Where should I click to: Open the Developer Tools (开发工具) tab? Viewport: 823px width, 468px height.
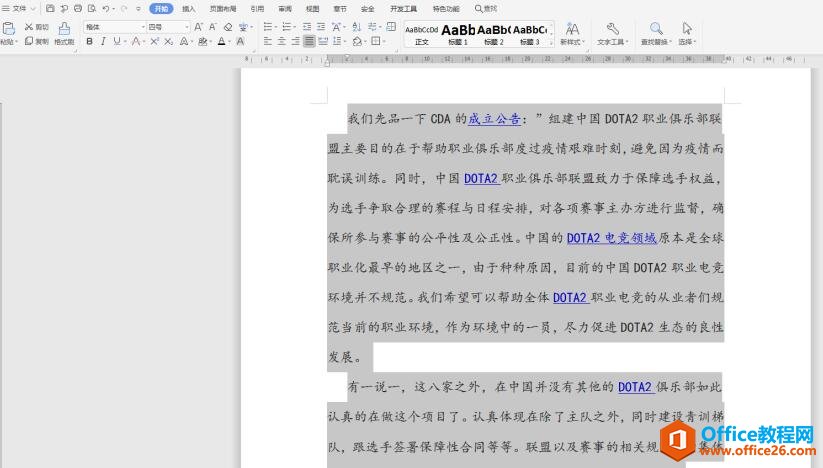click(403, 8)
